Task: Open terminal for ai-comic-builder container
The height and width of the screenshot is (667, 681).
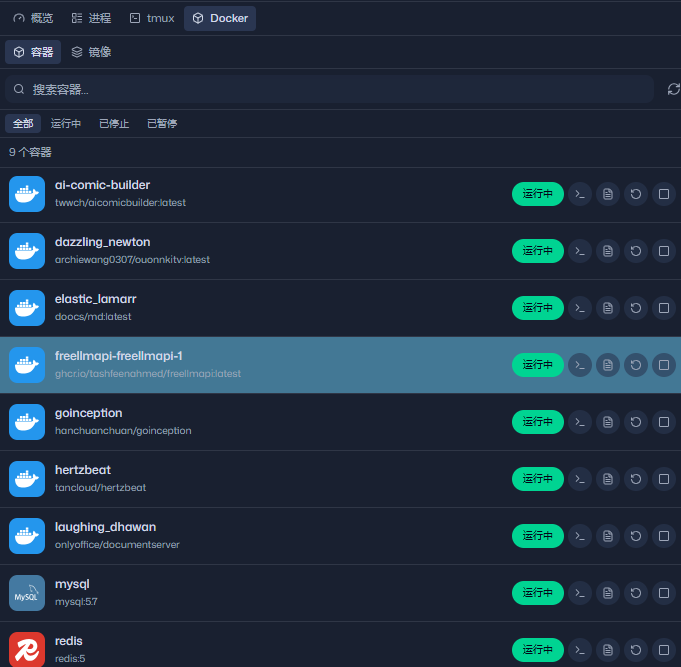Action: [580, 194]
